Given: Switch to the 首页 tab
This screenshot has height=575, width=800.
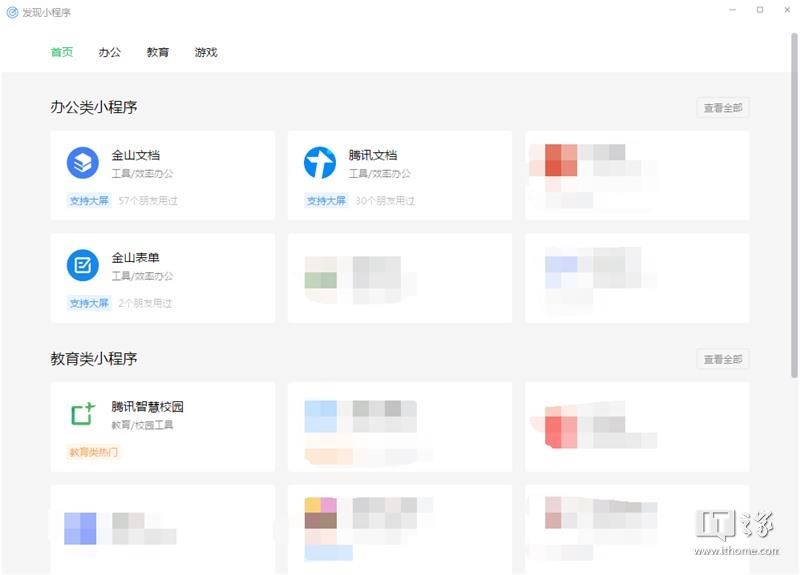Looking at the screenshot, I should (x=62, y=52).
